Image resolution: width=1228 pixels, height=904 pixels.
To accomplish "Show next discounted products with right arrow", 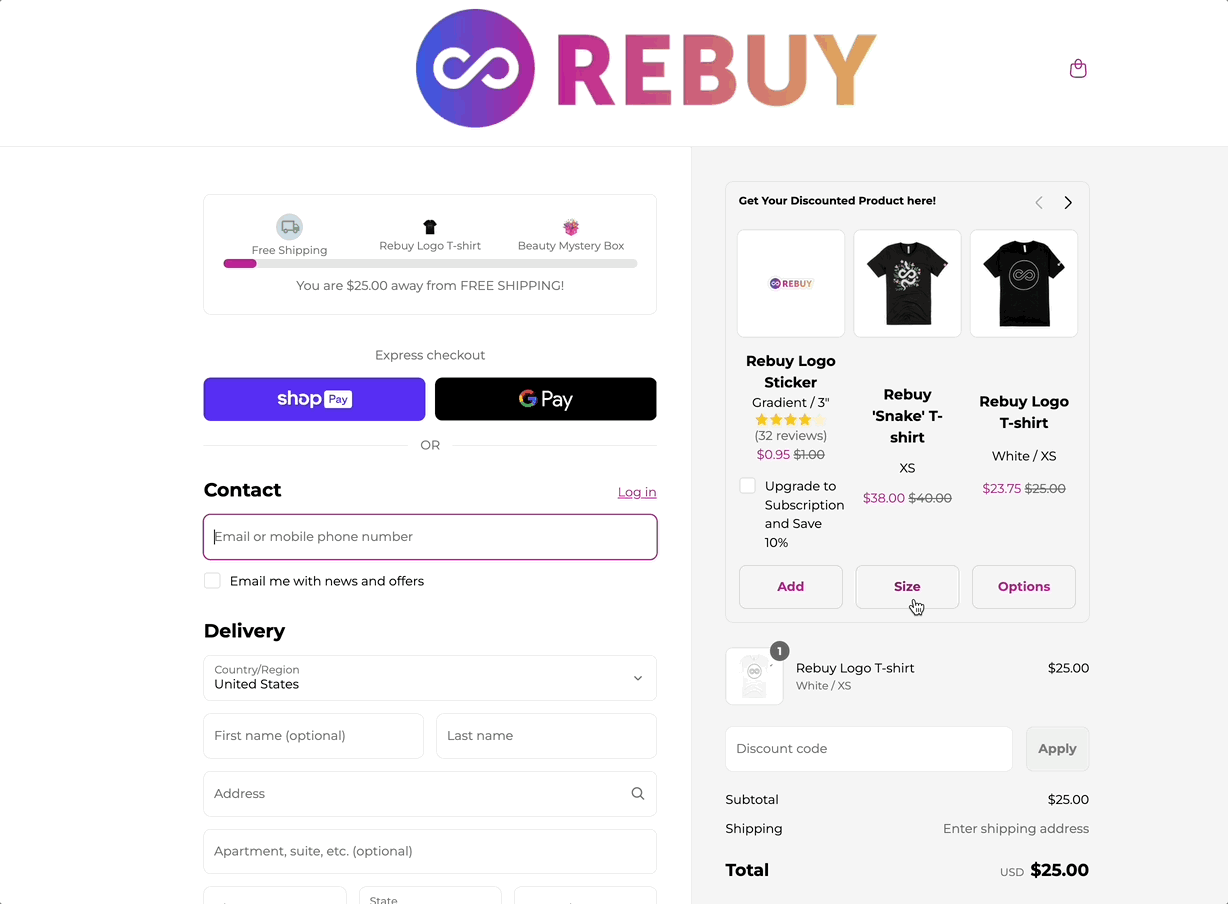I will (1068, 202).
